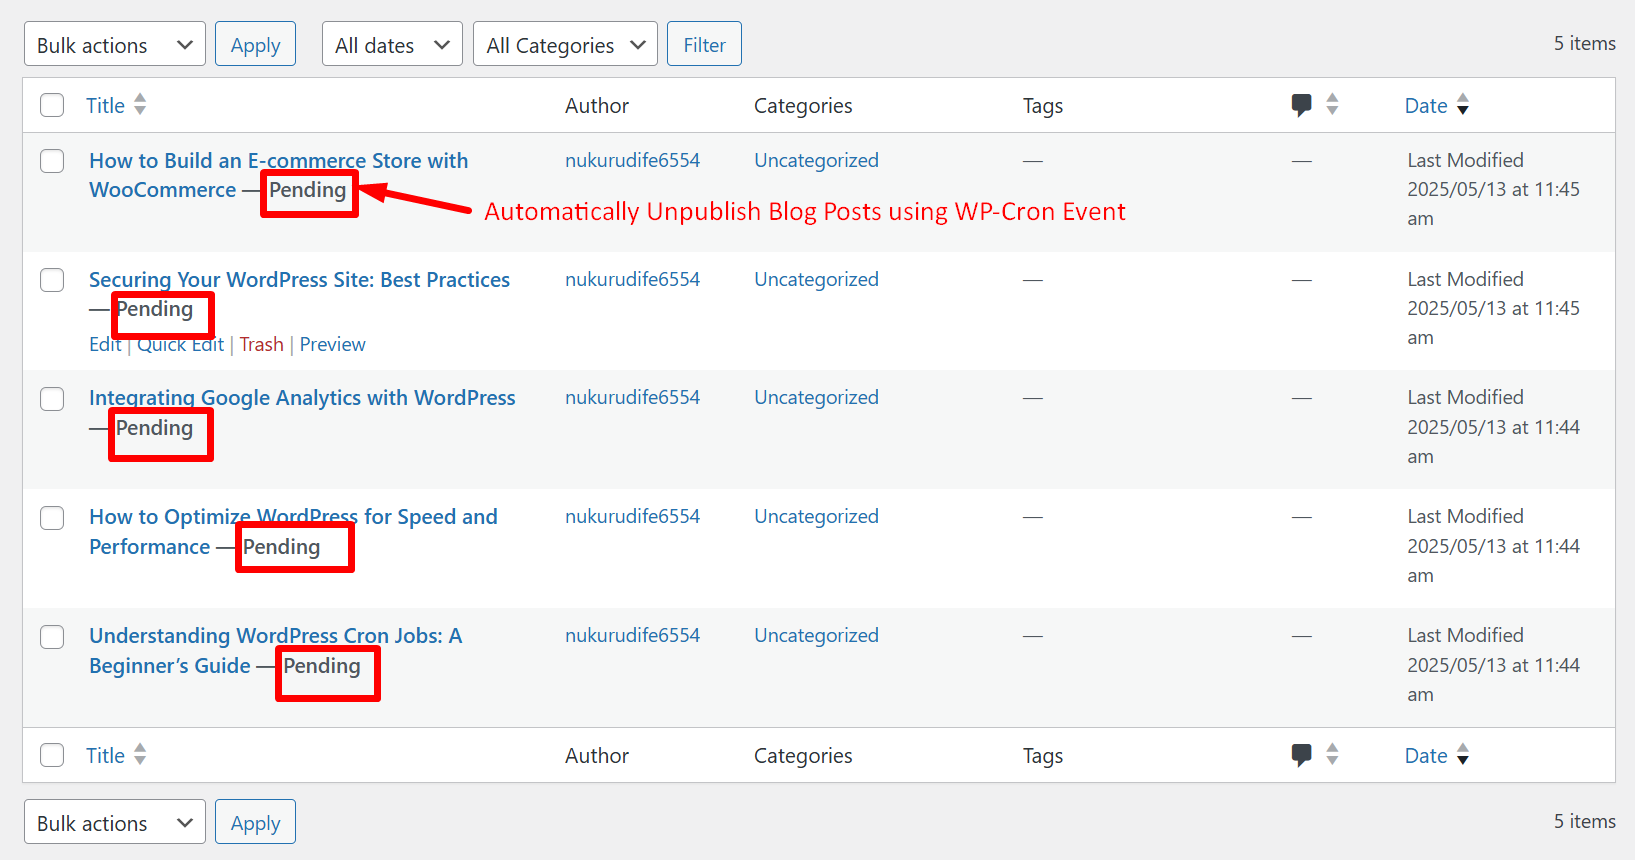The image size is (1635, 860).
Task: Click Last Modified date in Cron Jobs row
Action: (1493, 664)
